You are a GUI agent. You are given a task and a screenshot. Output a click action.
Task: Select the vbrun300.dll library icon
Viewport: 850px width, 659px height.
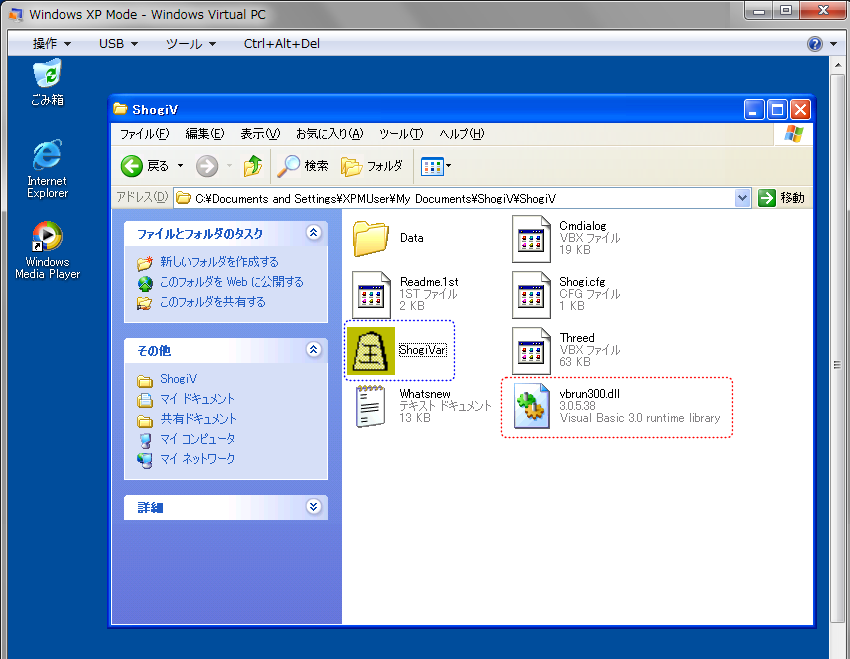click(x=531, y=406)
